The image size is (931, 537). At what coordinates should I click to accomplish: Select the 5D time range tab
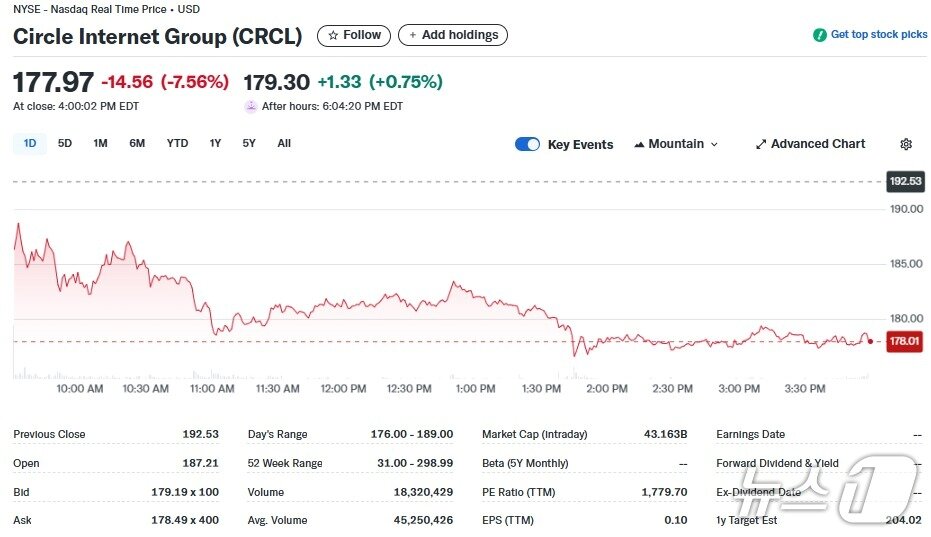click(65, 143)
